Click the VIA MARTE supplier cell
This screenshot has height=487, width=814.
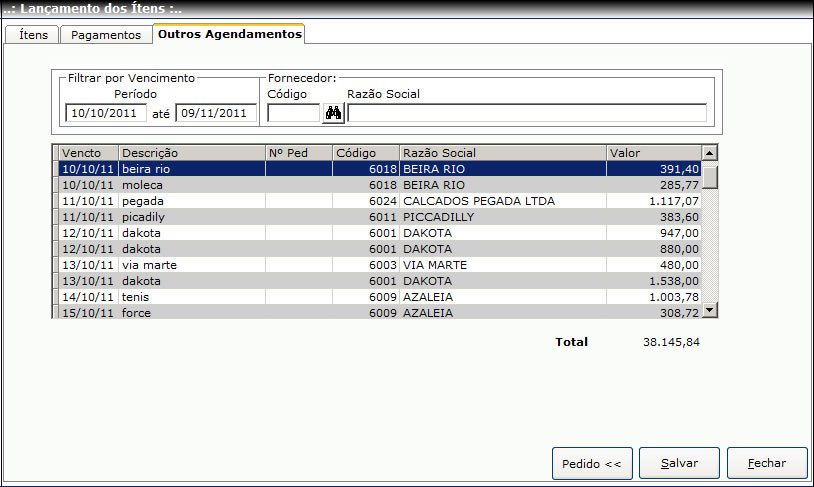coord(503,265)
